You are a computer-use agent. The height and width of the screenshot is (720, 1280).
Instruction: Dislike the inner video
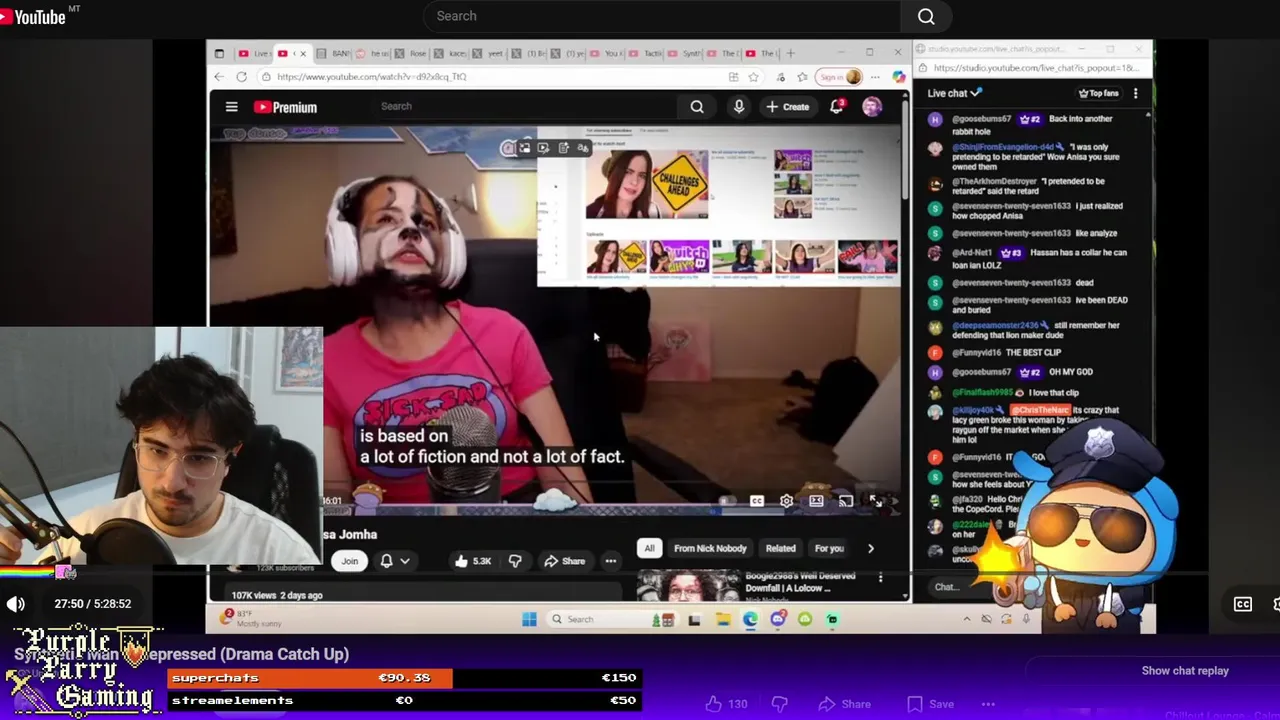click(515, 561)
